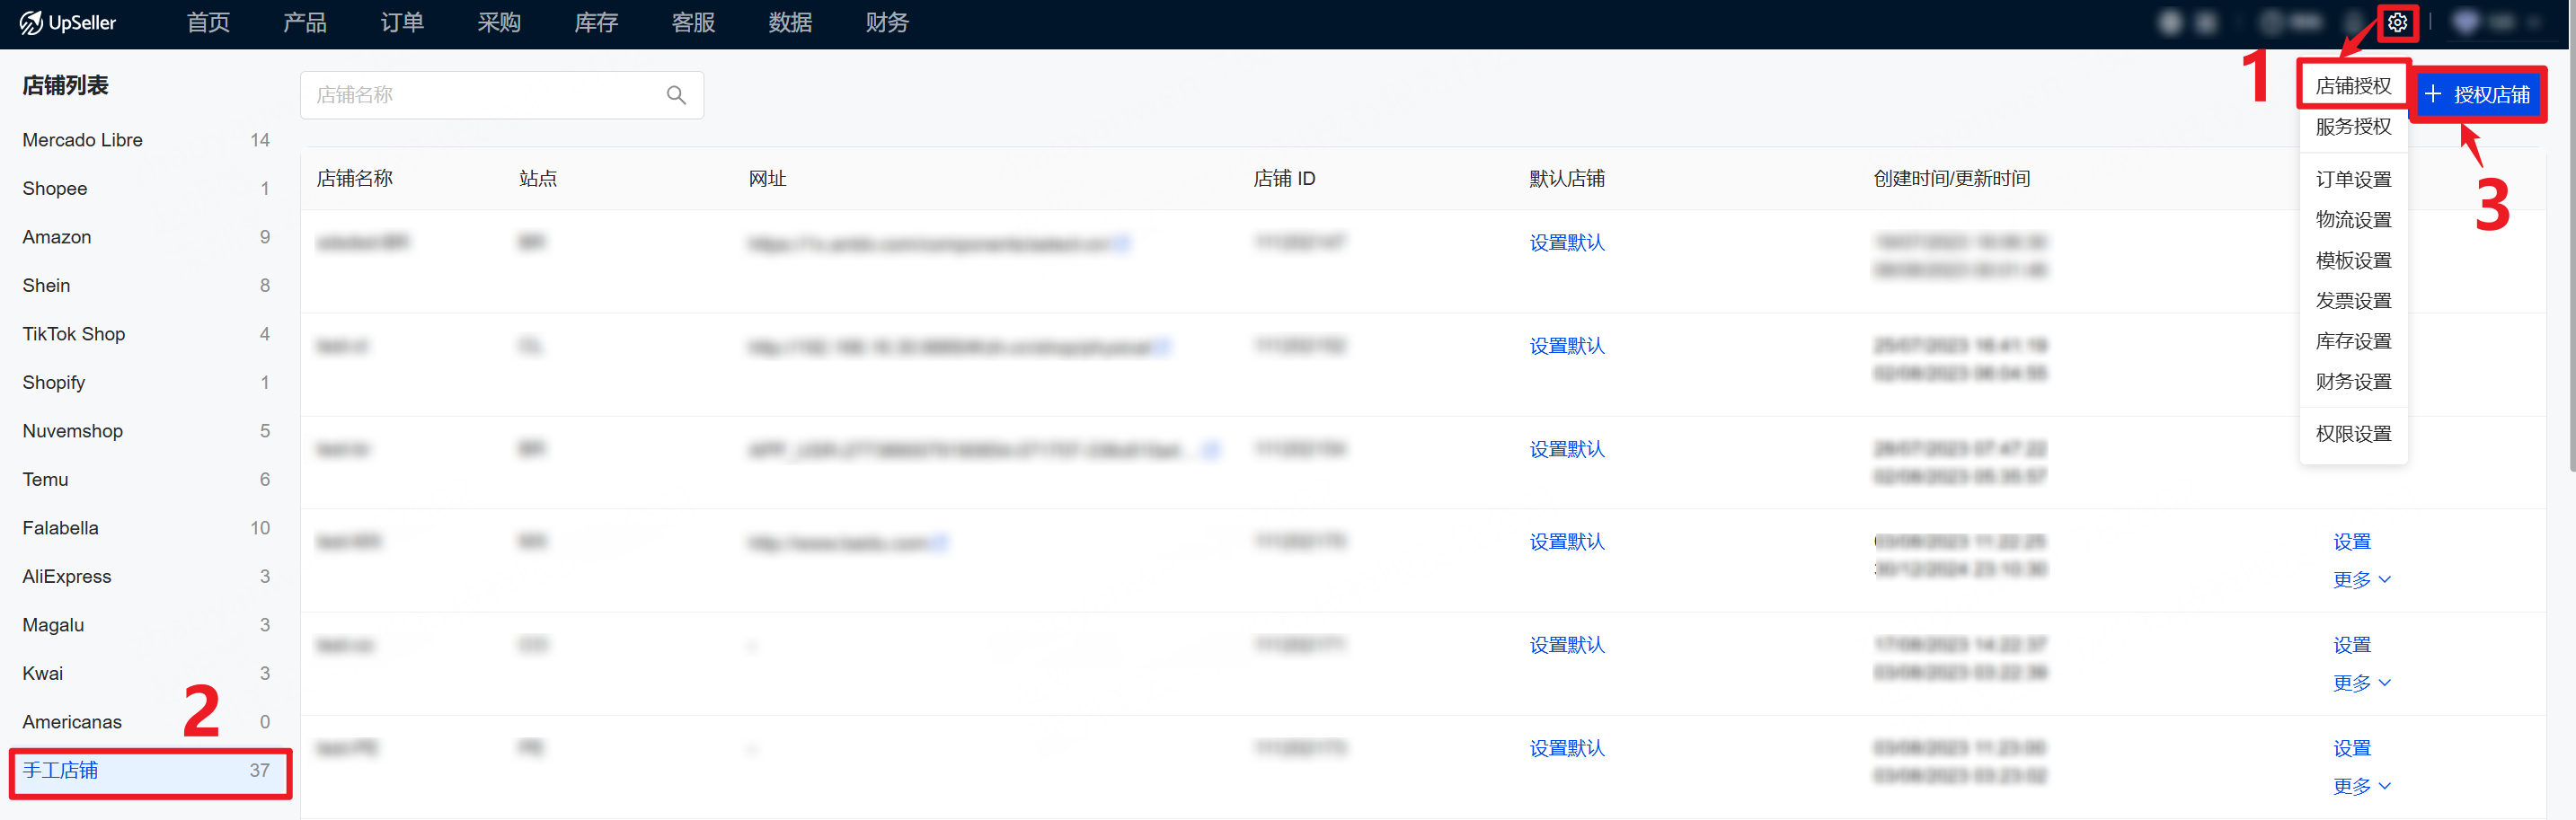Select Mercado Libre in the store list
Viewport: 2576px width, 820px height.
83,140
